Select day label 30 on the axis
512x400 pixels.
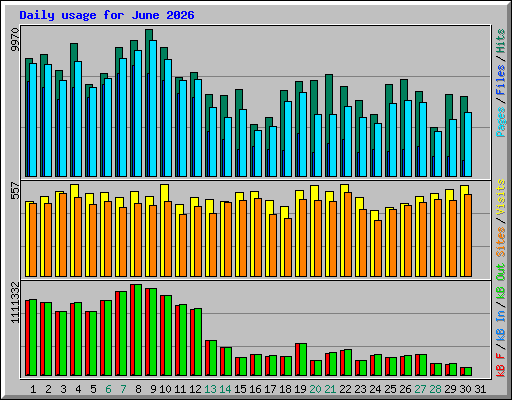465,389
